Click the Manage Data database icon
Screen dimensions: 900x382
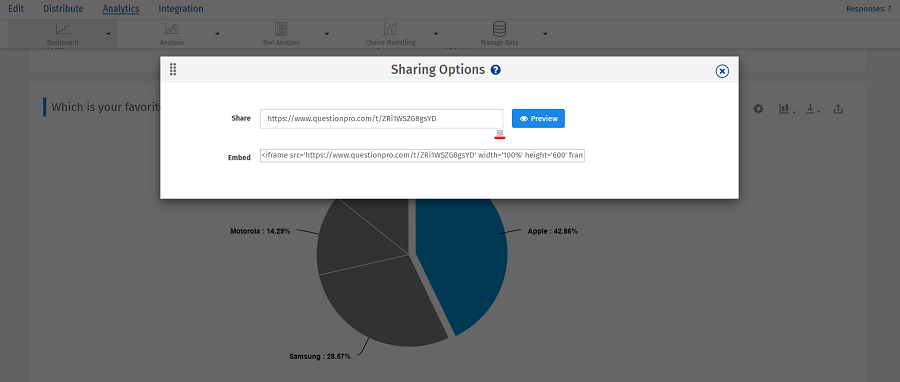click(x=499, y=29)
